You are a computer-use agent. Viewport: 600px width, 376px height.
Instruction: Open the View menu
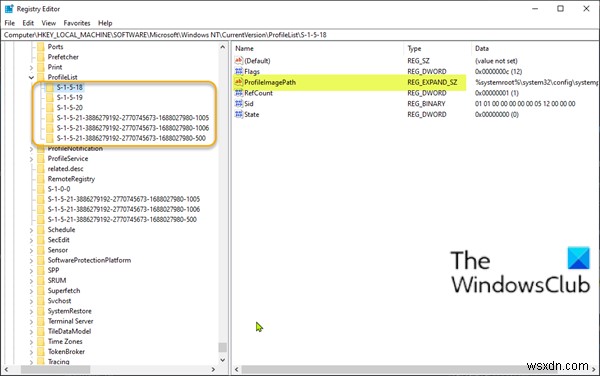click(x=49, y=23)
